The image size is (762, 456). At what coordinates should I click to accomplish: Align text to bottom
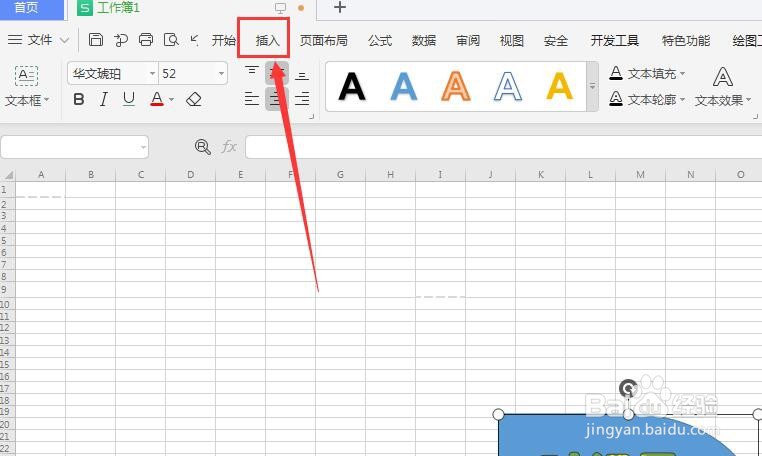click(x=302, y=76)
